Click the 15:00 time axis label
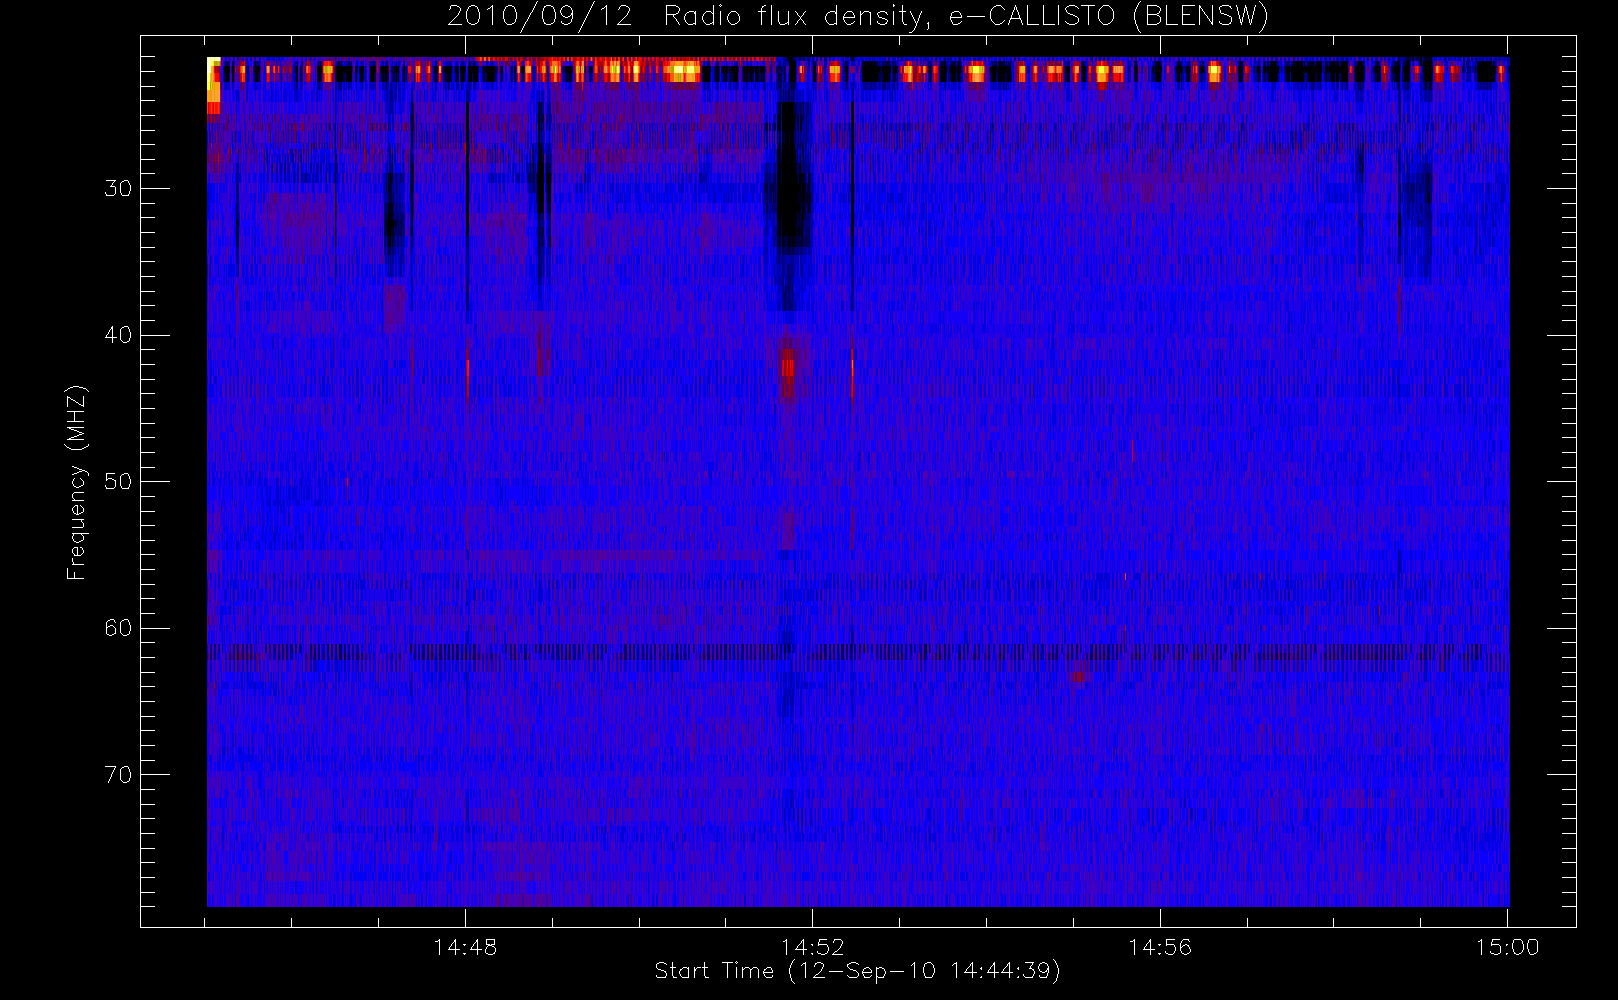This screenshot has height=1000, width=1618. pos(1507,947)
